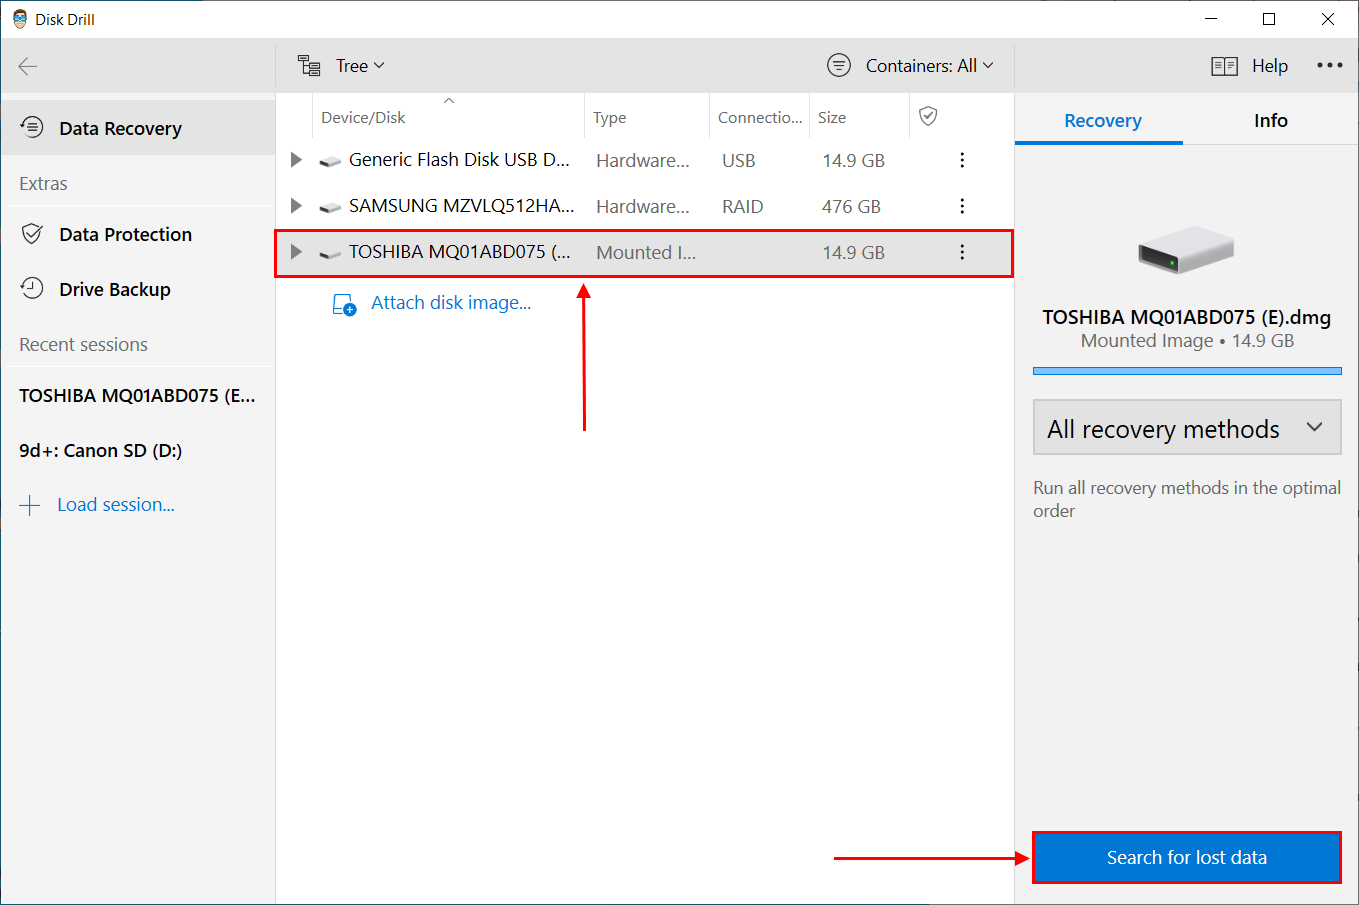Sort by Connection column header
Image resolution: width=1359 pixels, height=905 pixels.
coord(760,117)
